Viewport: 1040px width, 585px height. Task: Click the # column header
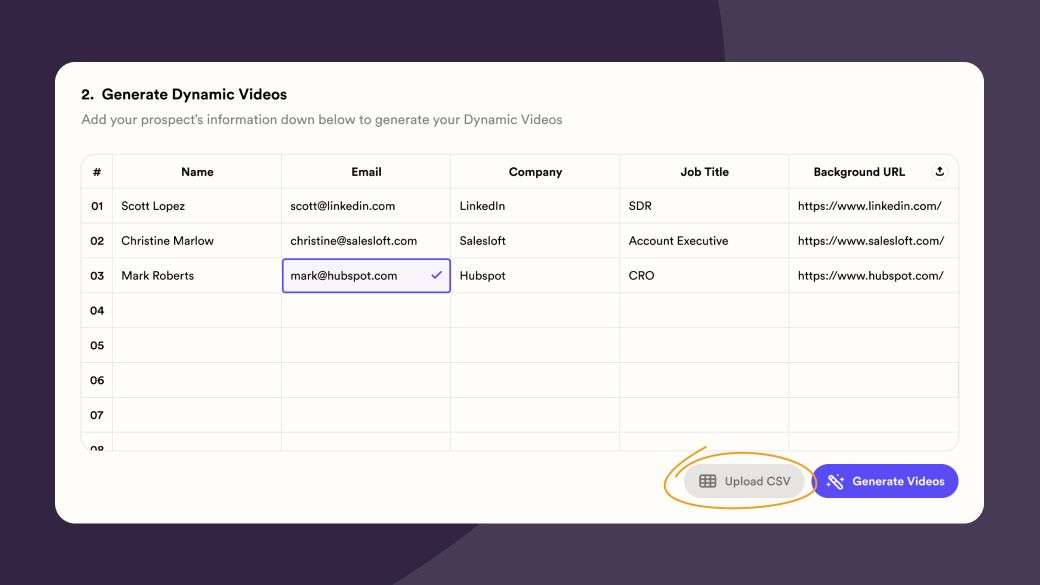[x=97, y=172]
